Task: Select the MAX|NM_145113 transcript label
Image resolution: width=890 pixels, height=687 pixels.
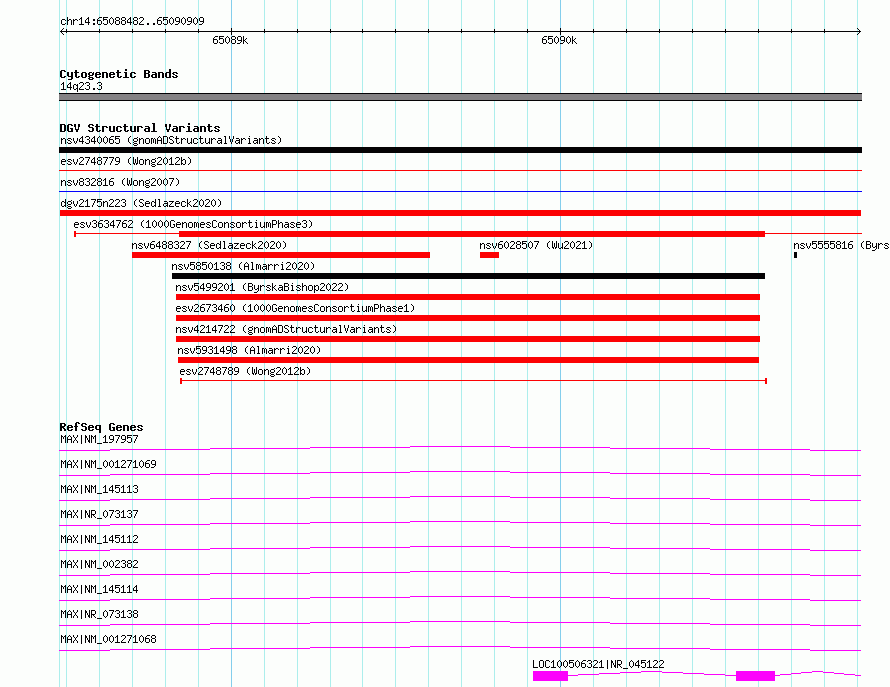Action: point(99,489)
